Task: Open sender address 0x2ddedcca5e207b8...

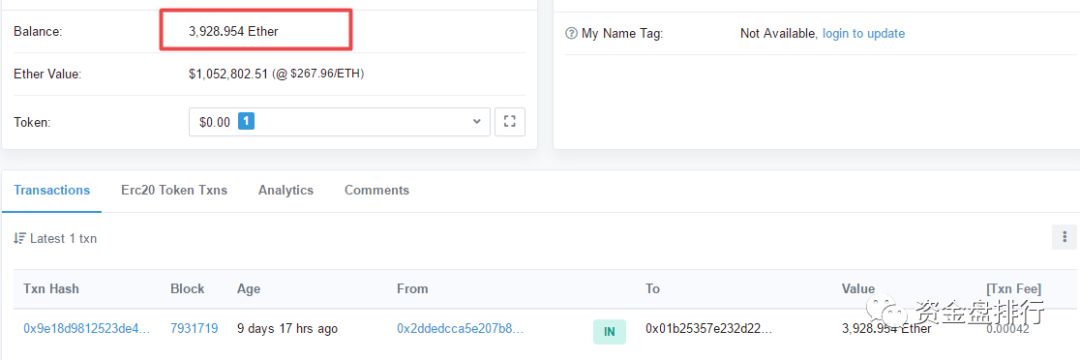Action: (x=460, y=328)
